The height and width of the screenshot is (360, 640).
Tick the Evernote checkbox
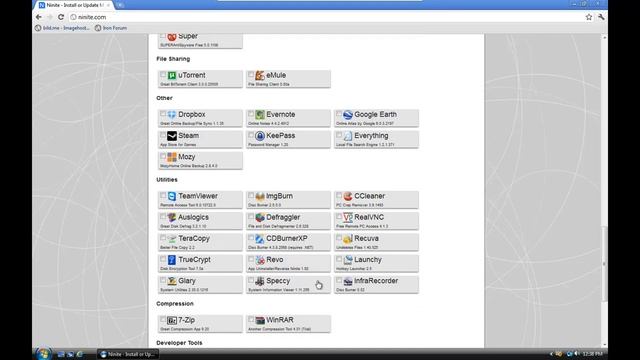[x=251, y=113]
